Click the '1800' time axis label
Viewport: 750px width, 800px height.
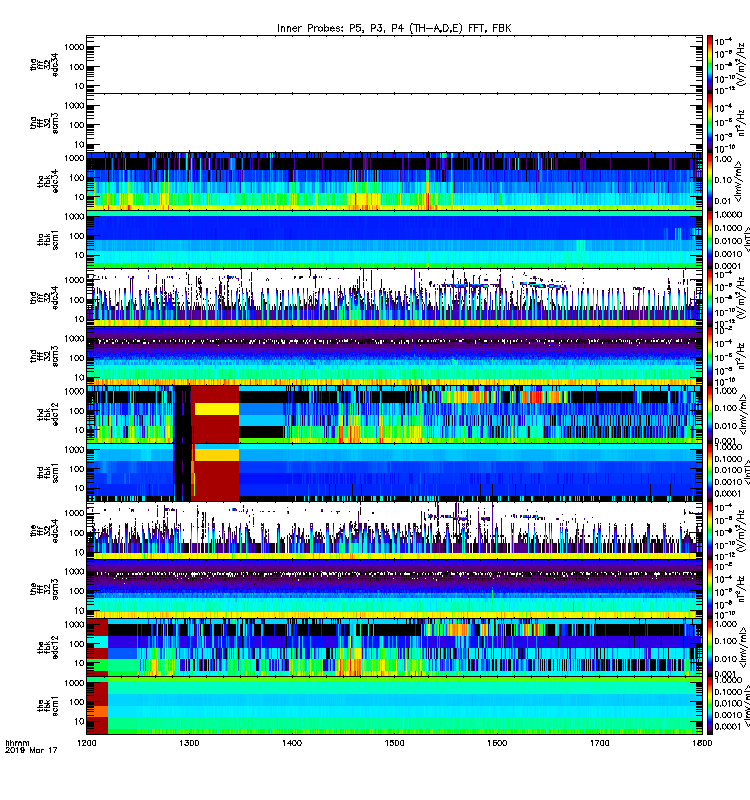click(702, 743)
